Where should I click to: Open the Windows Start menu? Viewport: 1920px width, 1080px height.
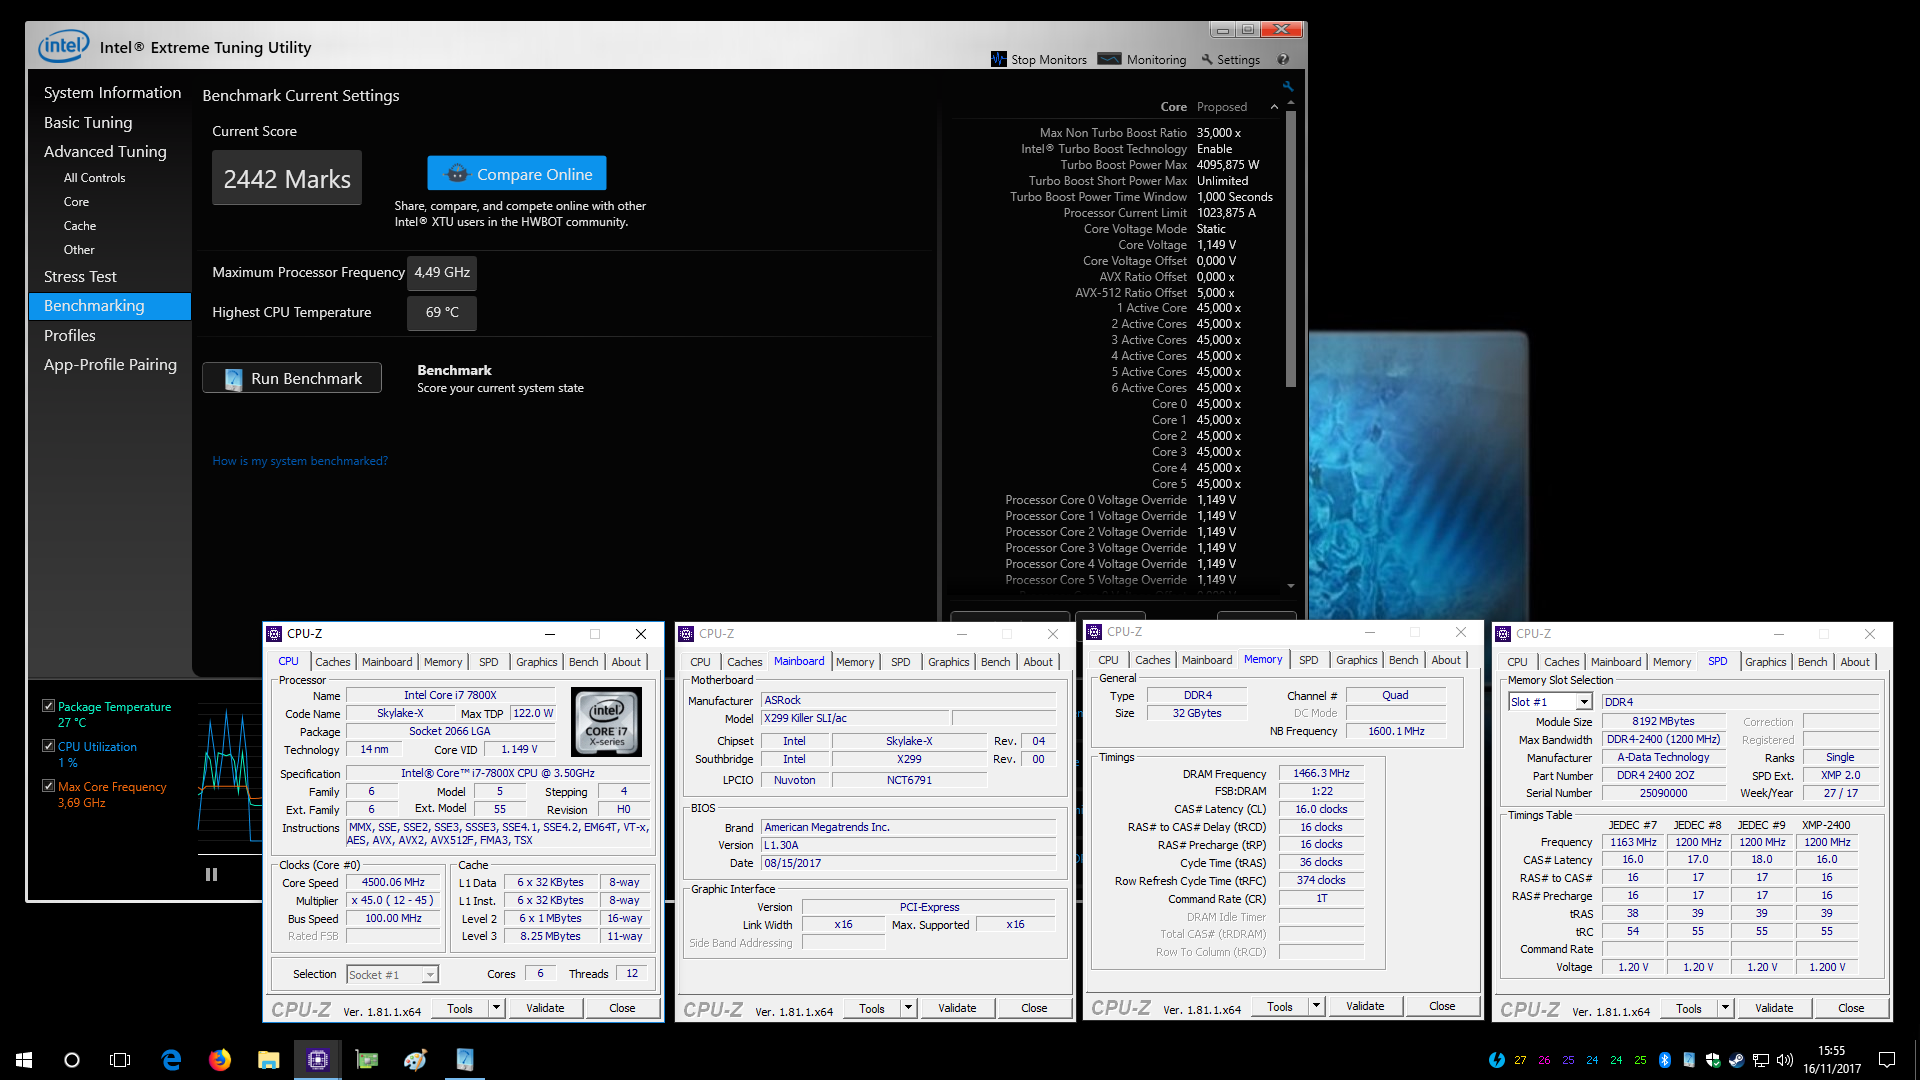click(x=24, y=1060)
